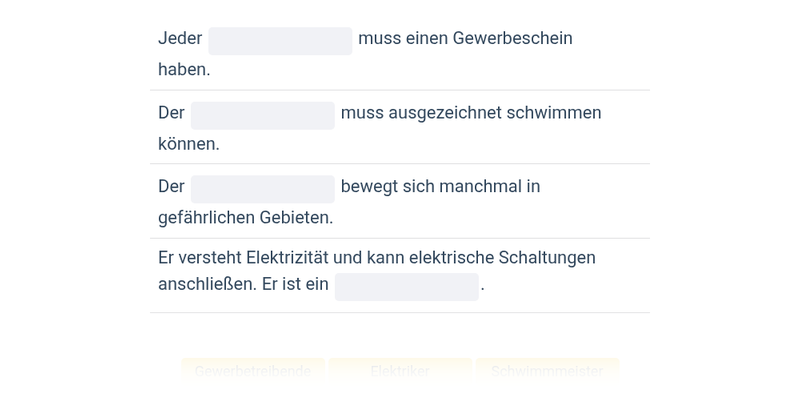Click the word 'können.' in second sentence

[x=189, y=144]
